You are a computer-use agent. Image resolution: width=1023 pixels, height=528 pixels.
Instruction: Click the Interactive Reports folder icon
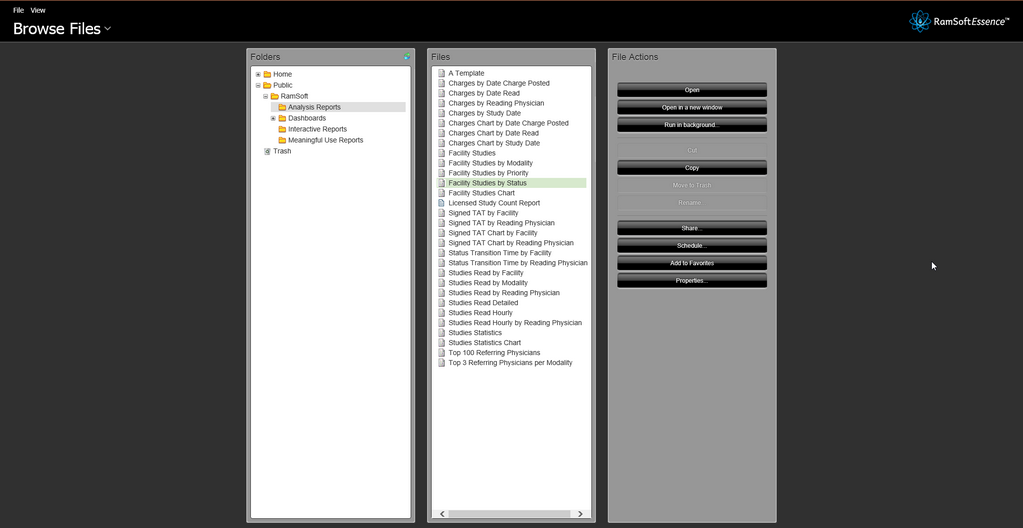[282, 130]
